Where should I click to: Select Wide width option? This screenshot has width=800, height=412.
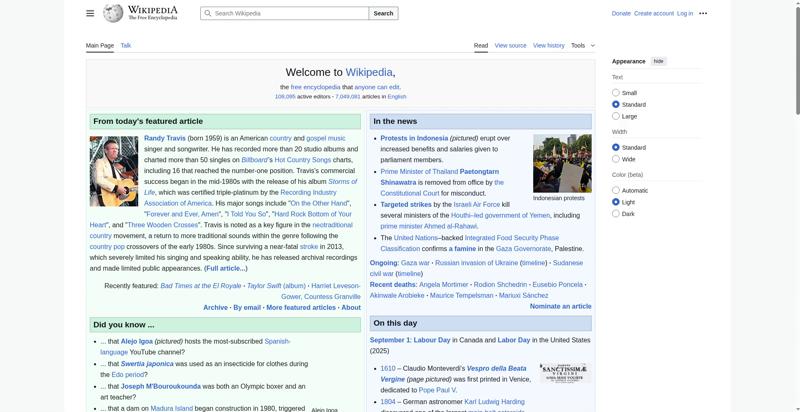click(616, 159)
